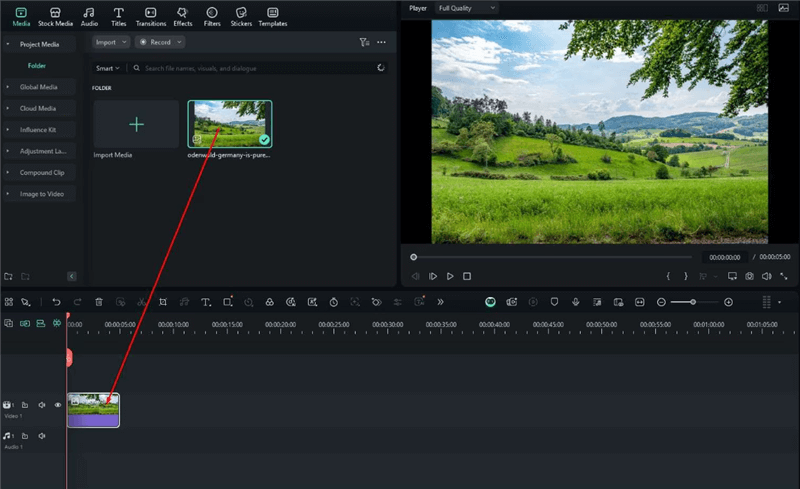Open the Record dropdown
The height and width of the screenshot is (489, 800).
[x=160, y=42]
